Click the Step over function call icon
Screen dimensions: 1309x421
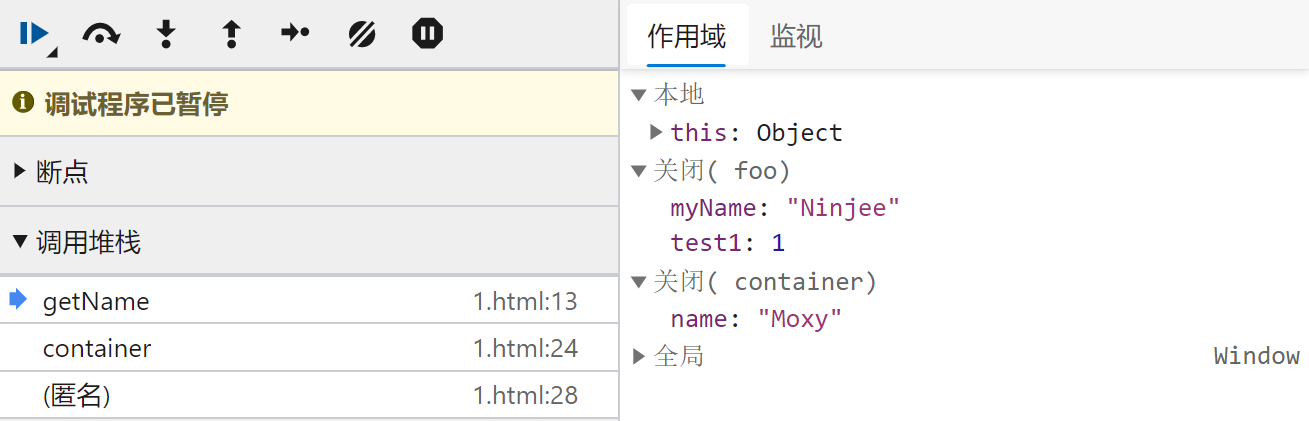point(100,34)
